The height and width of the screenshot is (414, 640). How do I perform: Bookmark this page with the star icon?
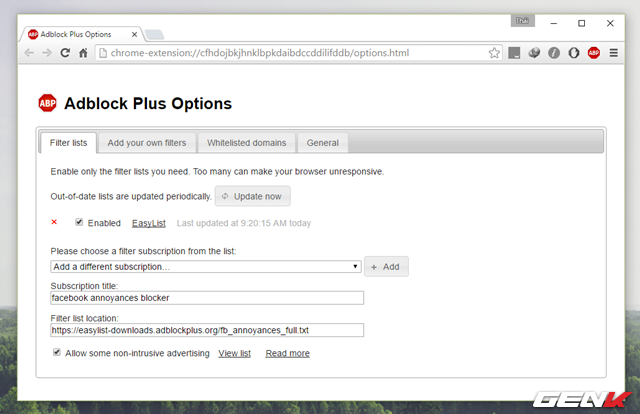click(x=494, y=52)
